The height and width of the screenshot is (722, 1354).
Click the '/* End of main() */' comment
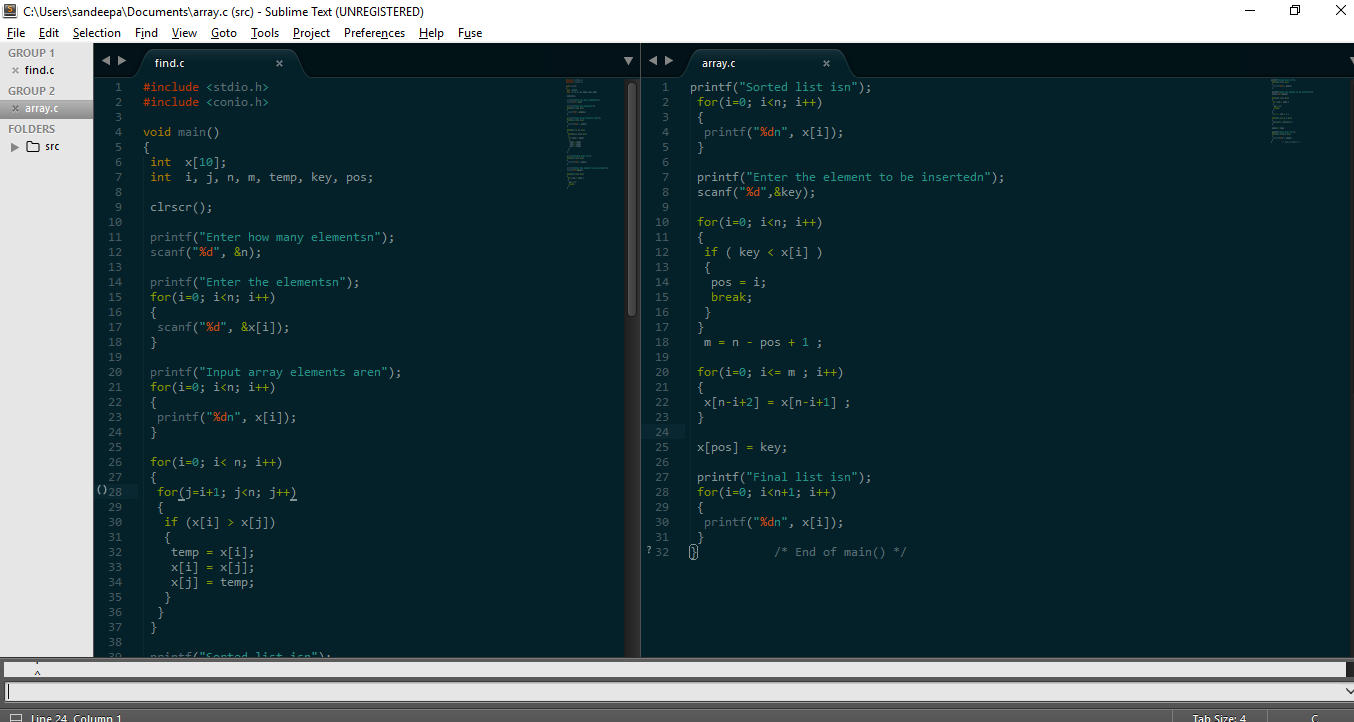(x=840, y=552)
